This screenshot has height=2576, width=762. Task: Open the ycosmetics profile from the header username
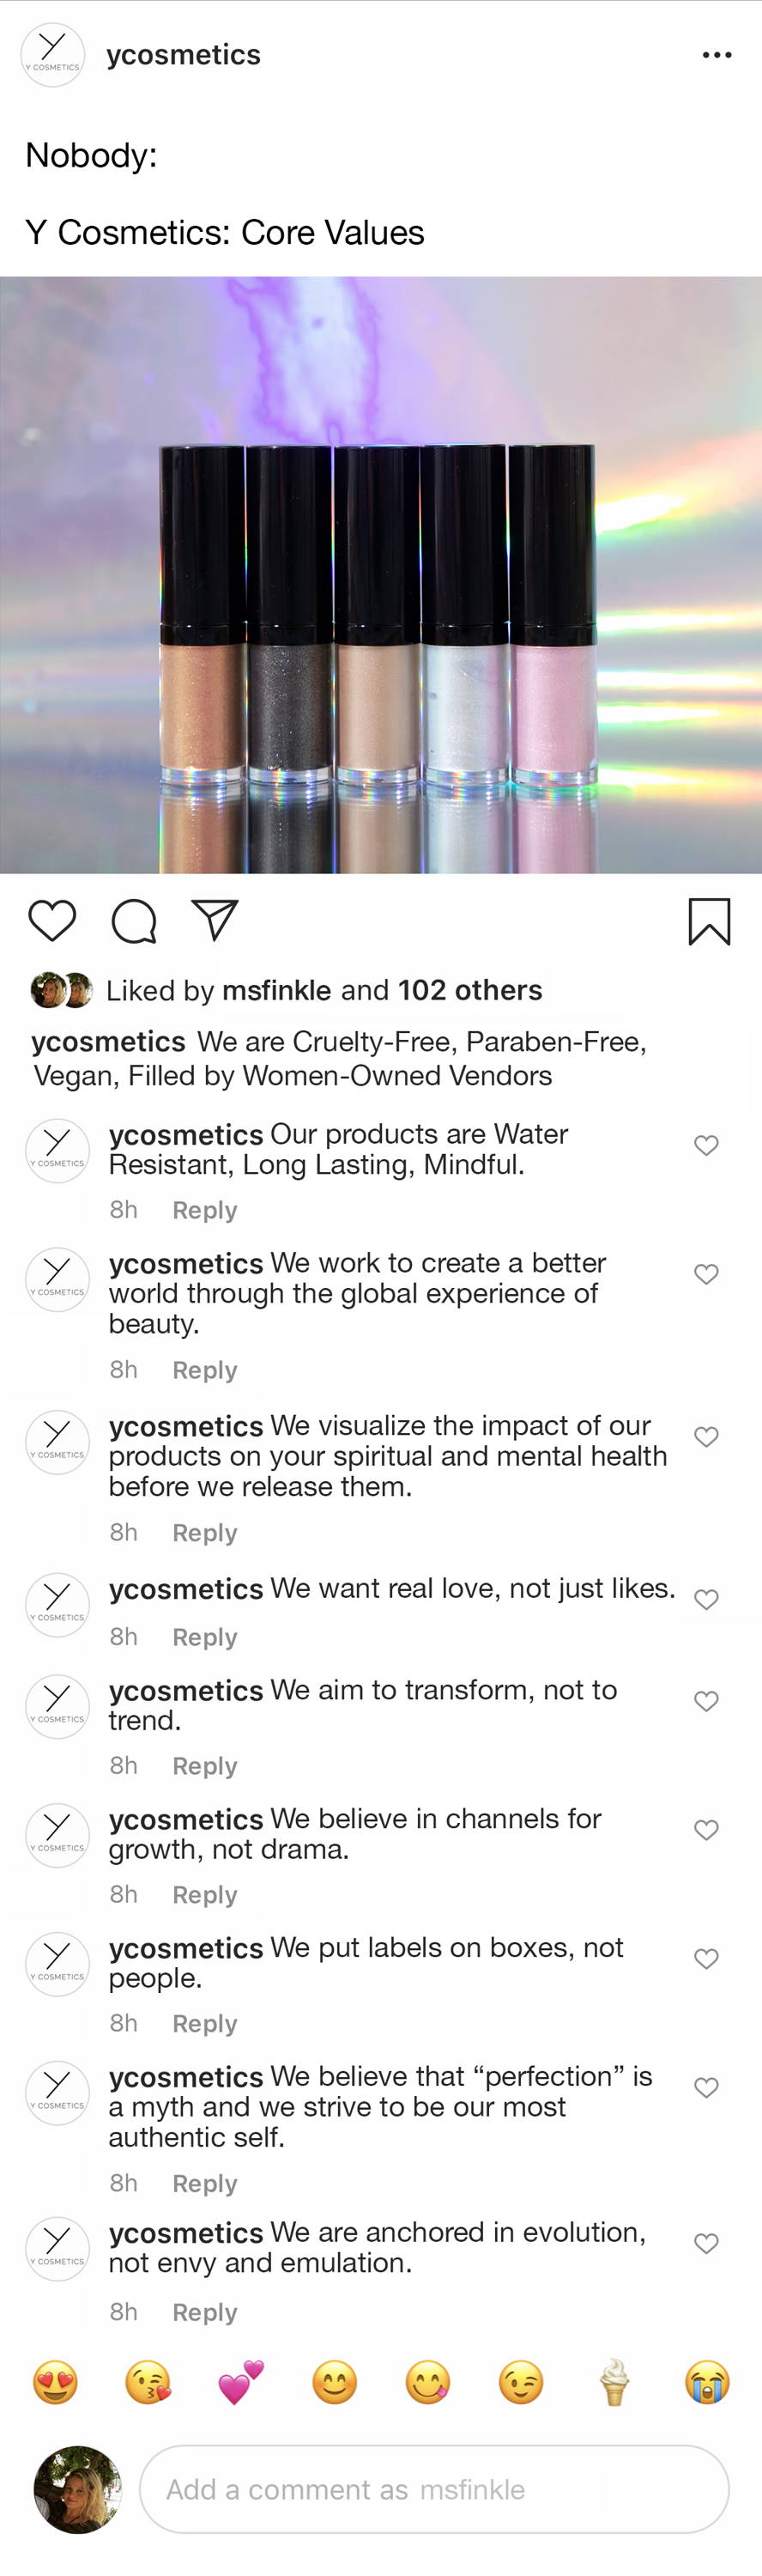[x=183, y=55]
